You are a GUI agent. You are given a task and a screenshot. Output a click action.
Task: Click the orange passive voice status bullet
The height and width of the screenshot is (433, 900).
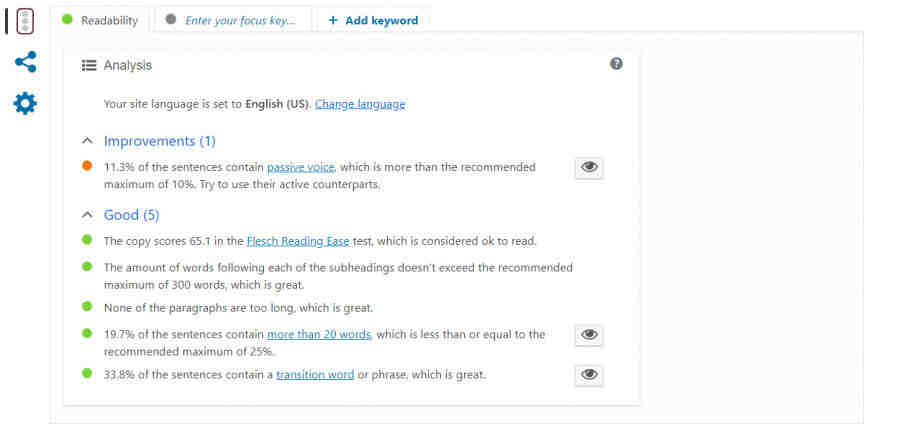(x=88, y=167)
